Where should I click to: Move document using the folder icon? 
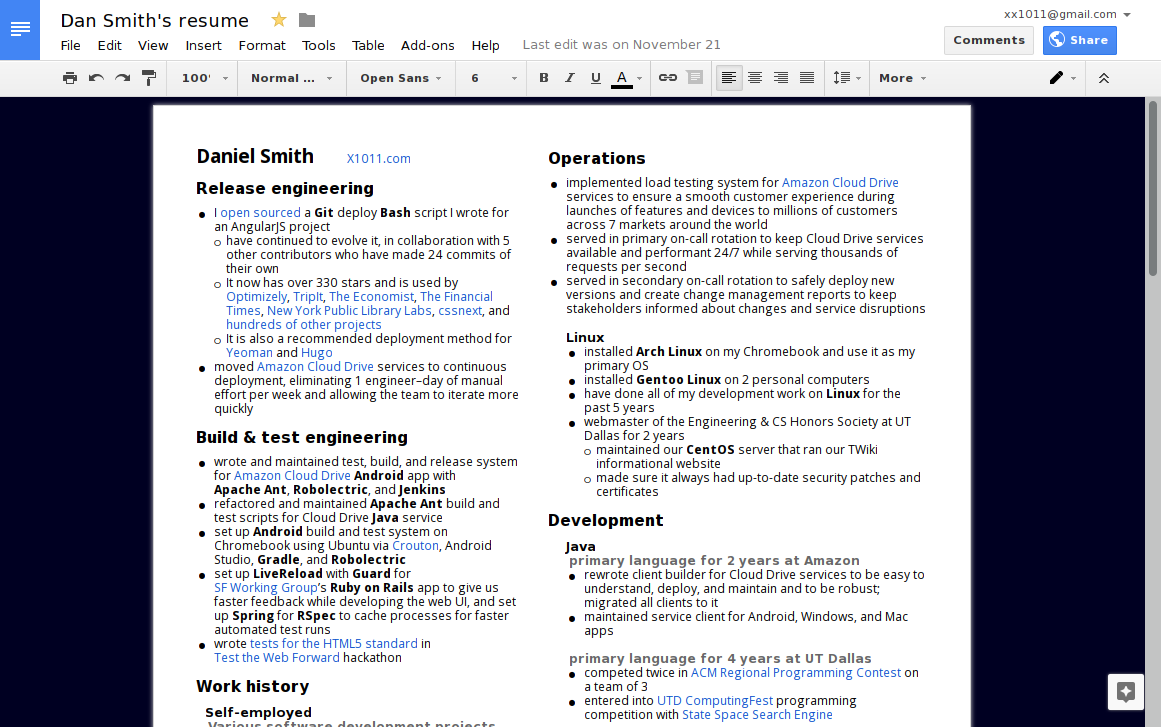click(x=307, y=20)
